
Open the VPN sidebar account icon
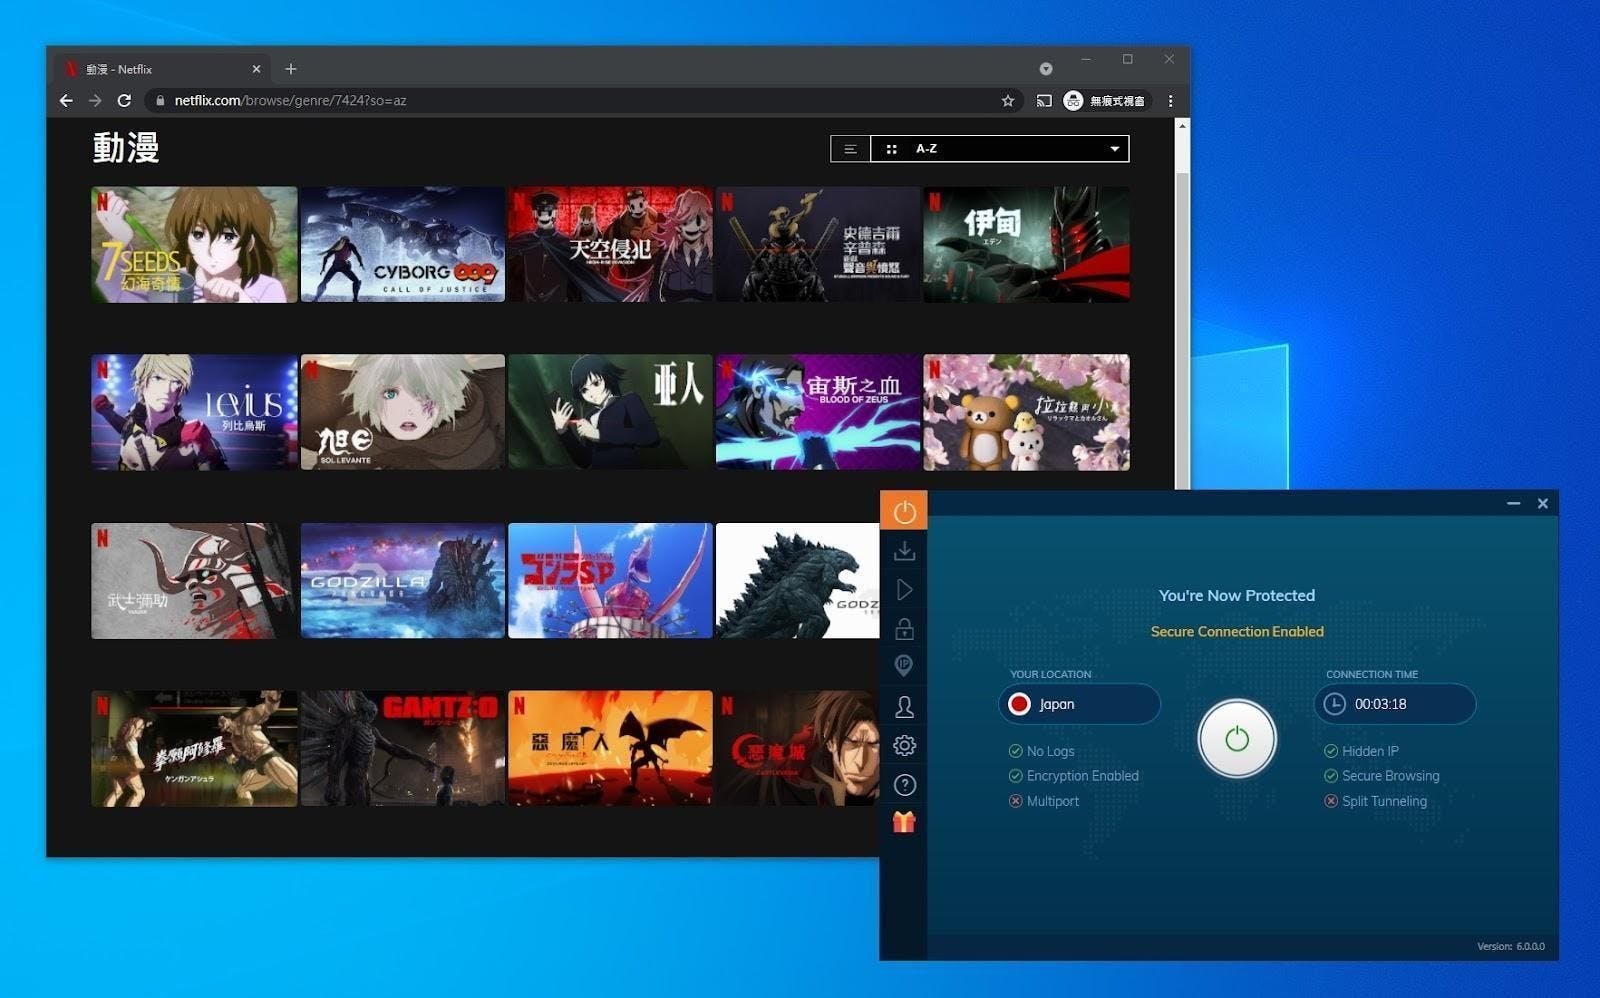[904, 707]
